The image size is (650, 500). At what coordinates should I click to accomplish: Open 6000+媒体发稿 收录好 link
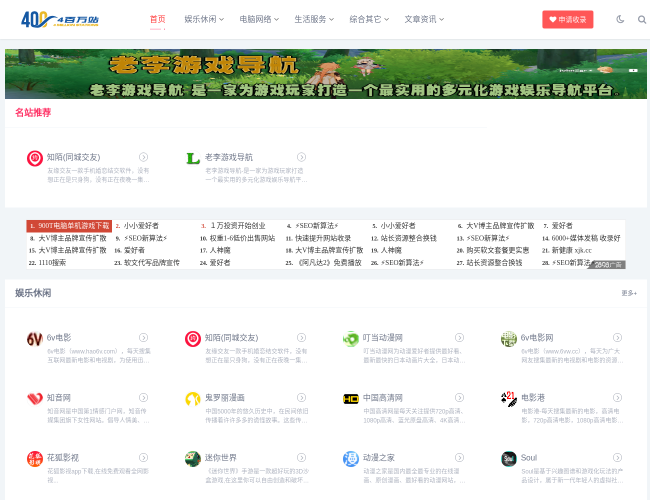(586, 238)
